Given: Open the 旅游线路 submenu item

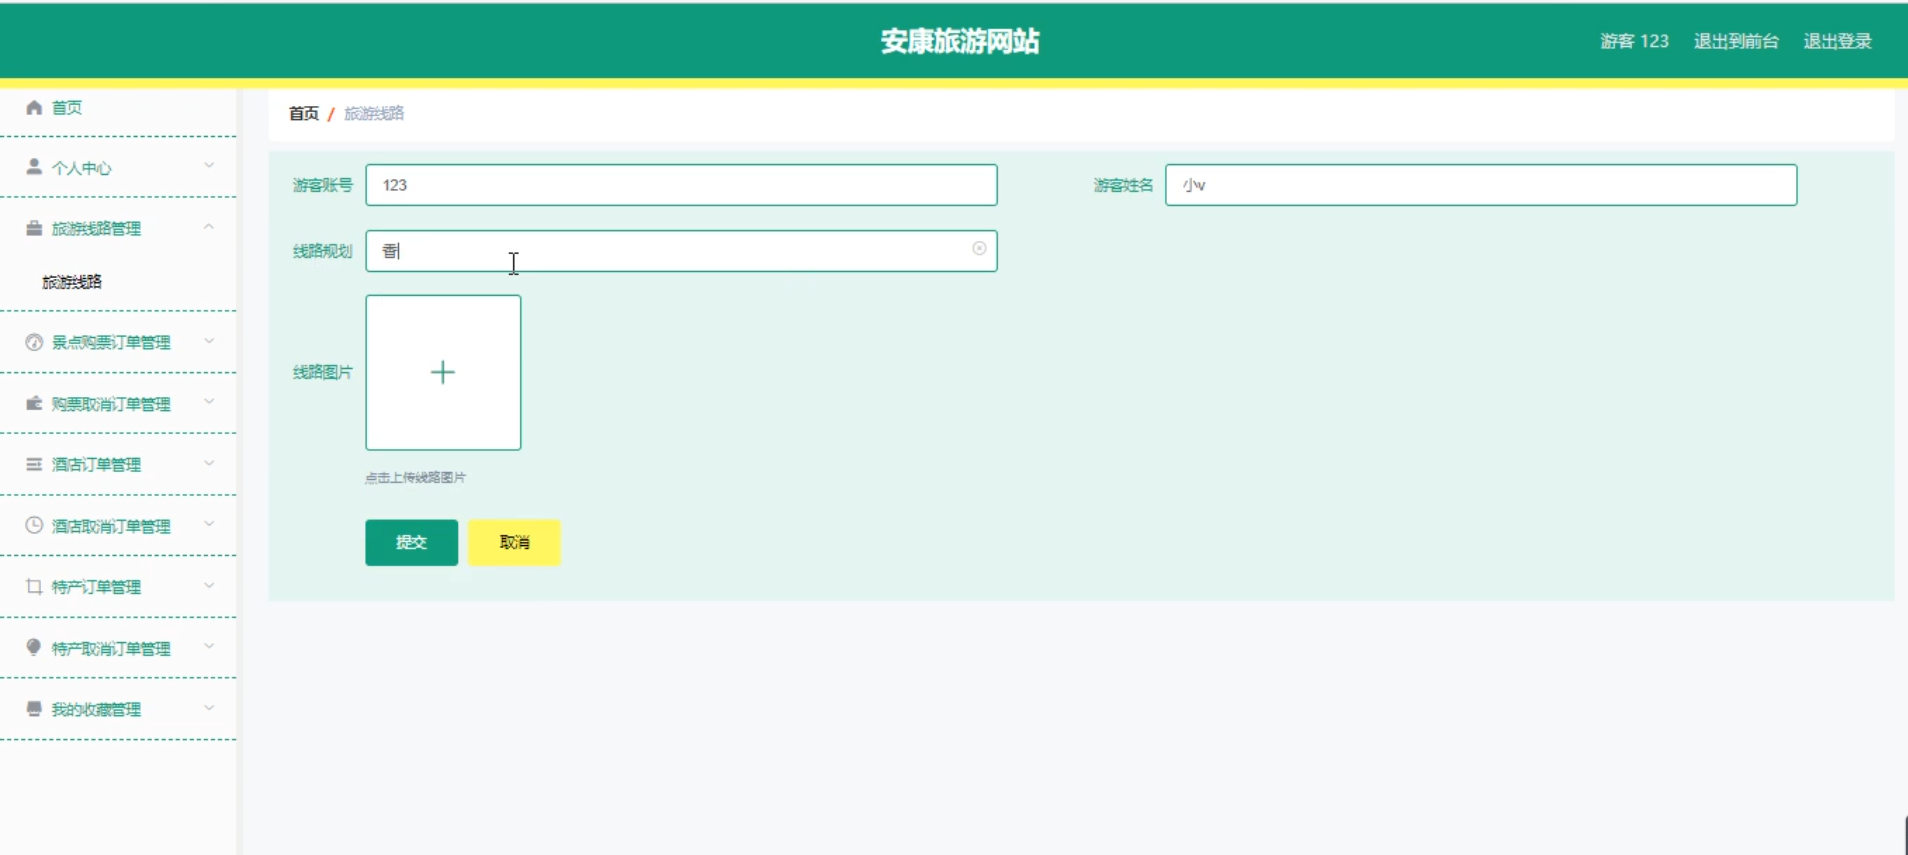Looking at the screenshot, I should pyautogui.click(x=72, y=282).
